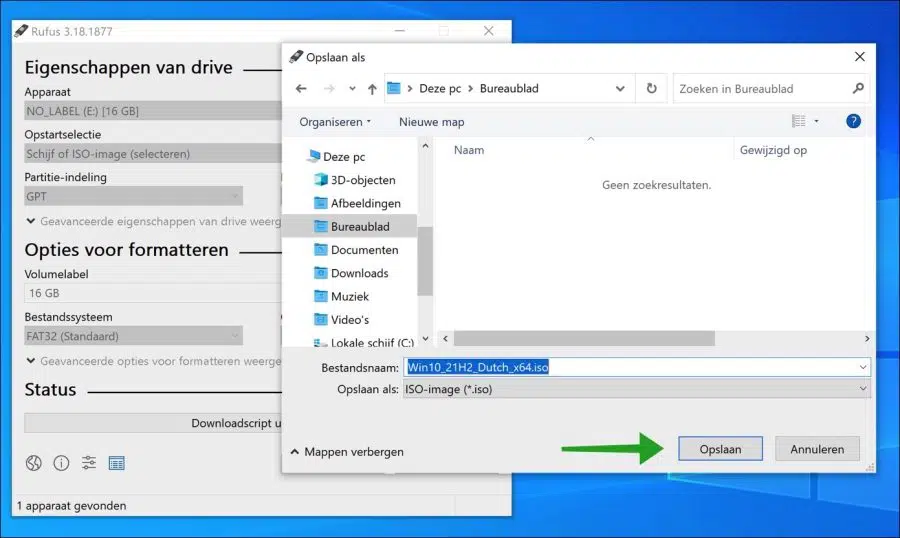
Task: Collapse folders with Mappen verbergen
Action: (347, 452)
